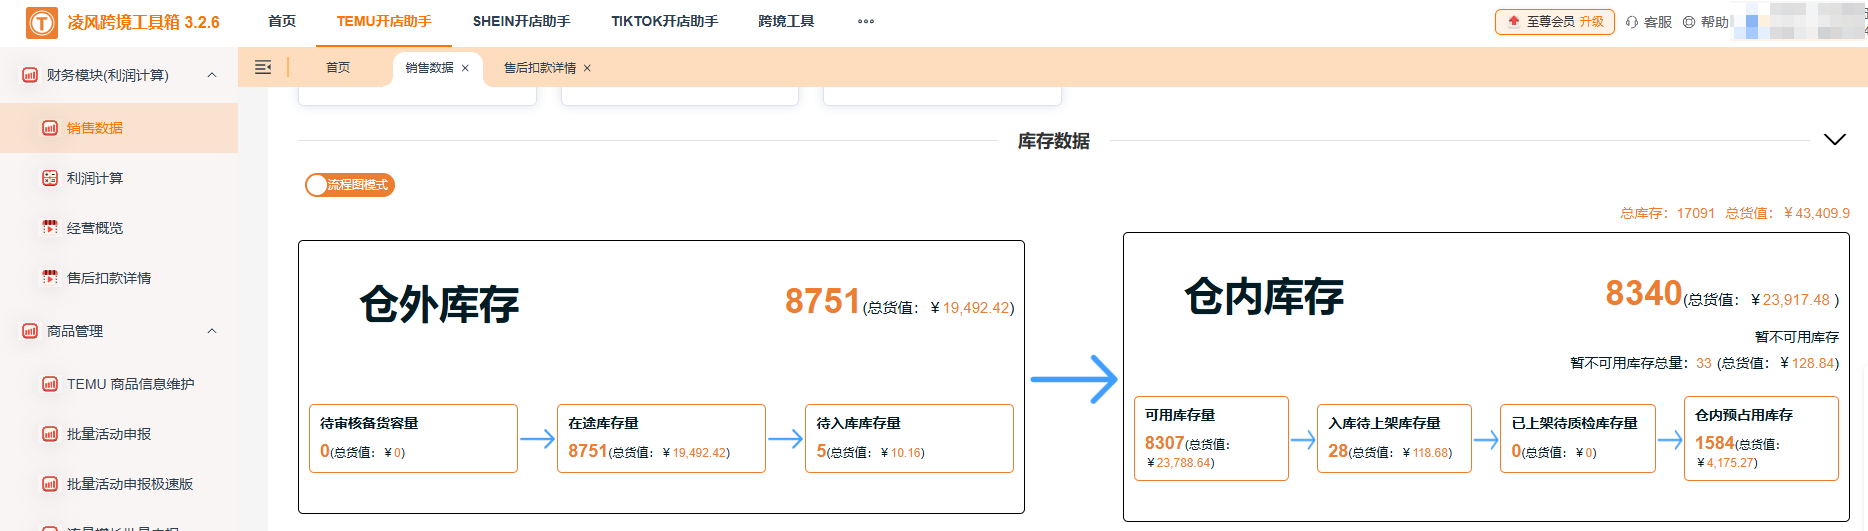Click the 入库待上架库存量 card
The width and height of the screenshot is (1868, 531).
point(1394,438)
